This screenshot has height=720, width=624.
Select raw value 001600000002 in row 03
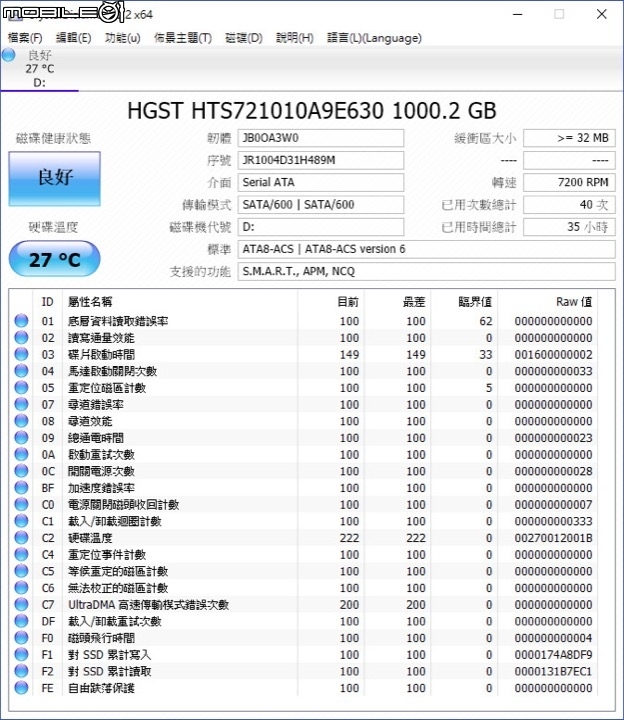tap(553, 354)
